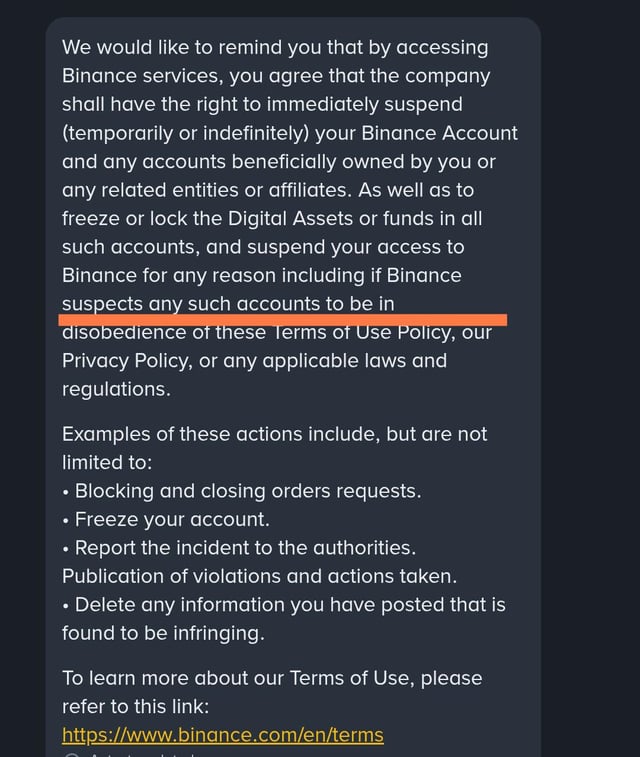The width and height of the screenshot is (640, 757).
Task: Click the 'Privacy Policy, or any applicable laws' line
Action: [254, 361]
